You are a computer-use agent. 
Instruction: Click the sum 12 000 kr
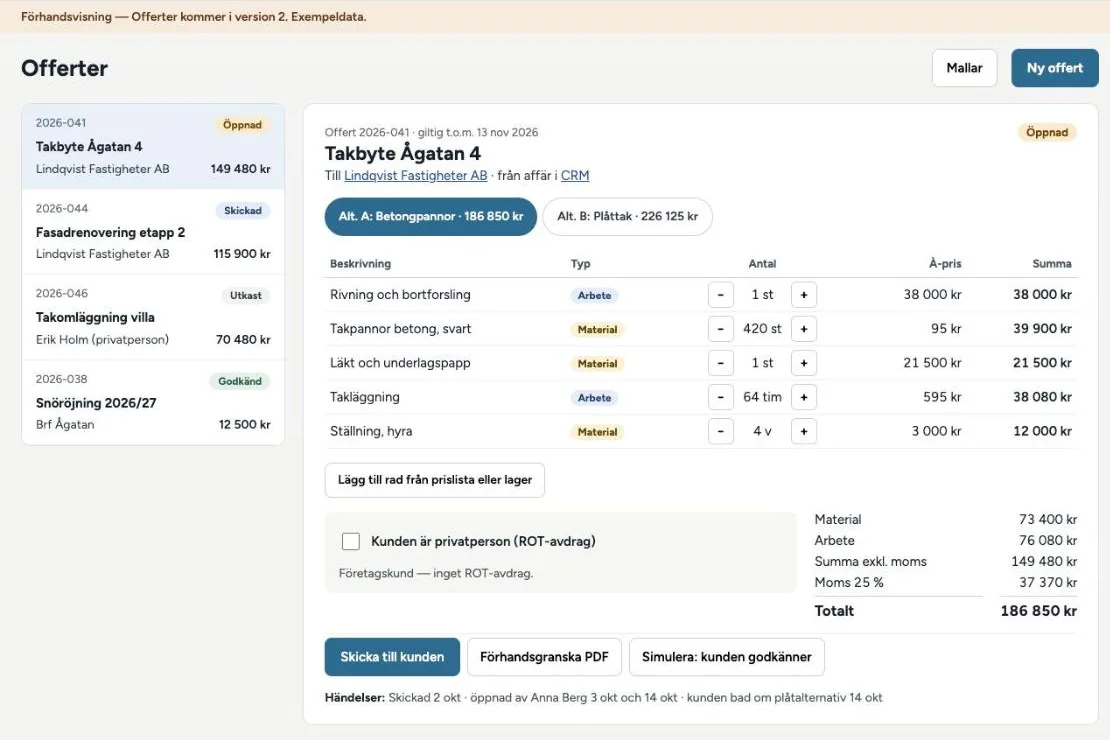point(1042,431)
